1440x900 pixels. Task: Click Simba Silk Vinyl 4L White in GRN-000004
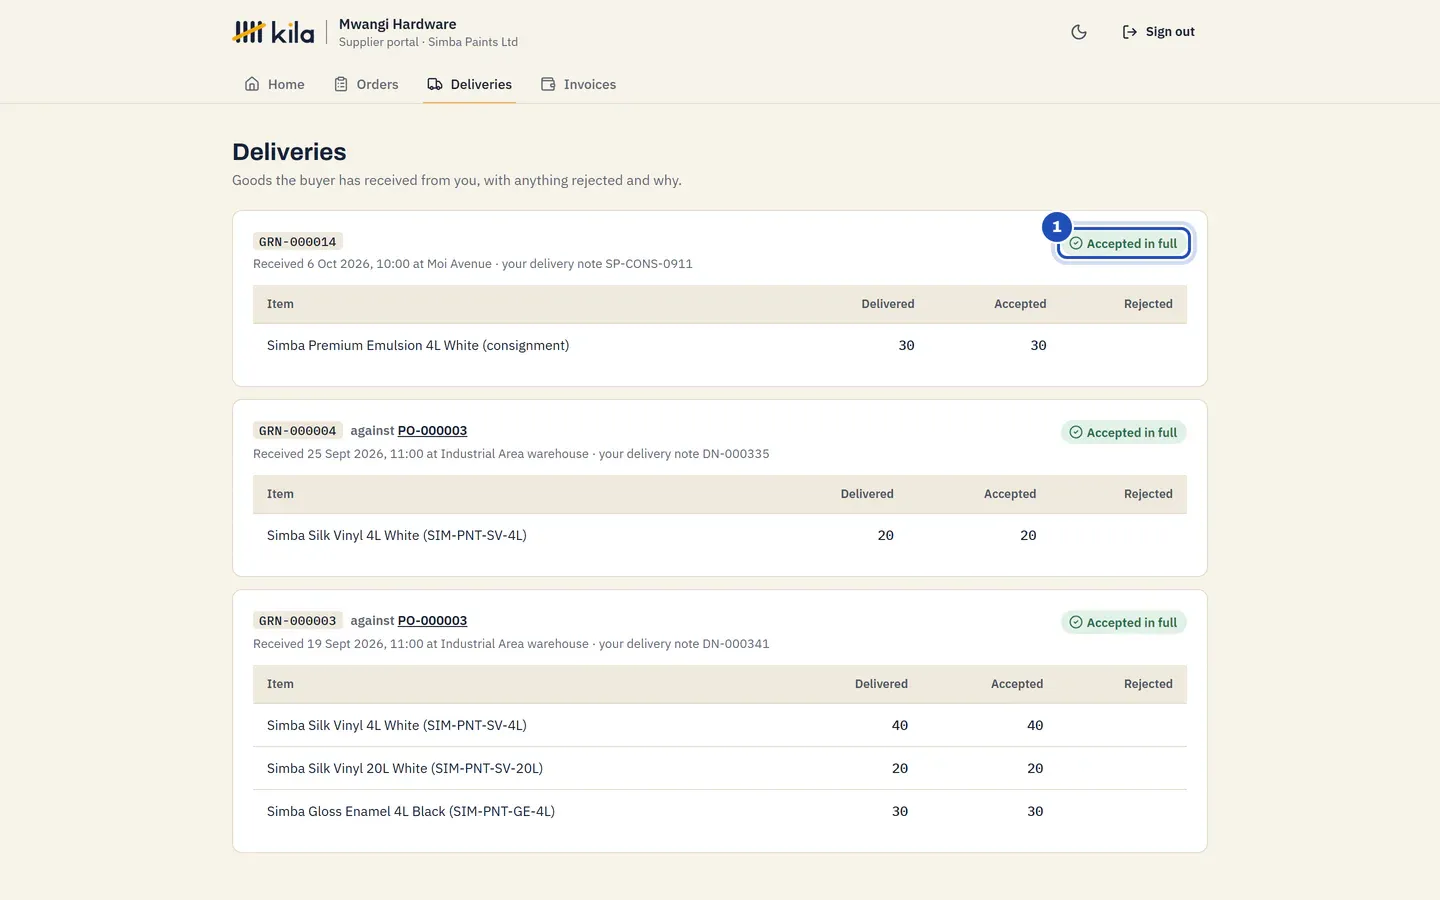pyautogui.click(x=397, y=536)
